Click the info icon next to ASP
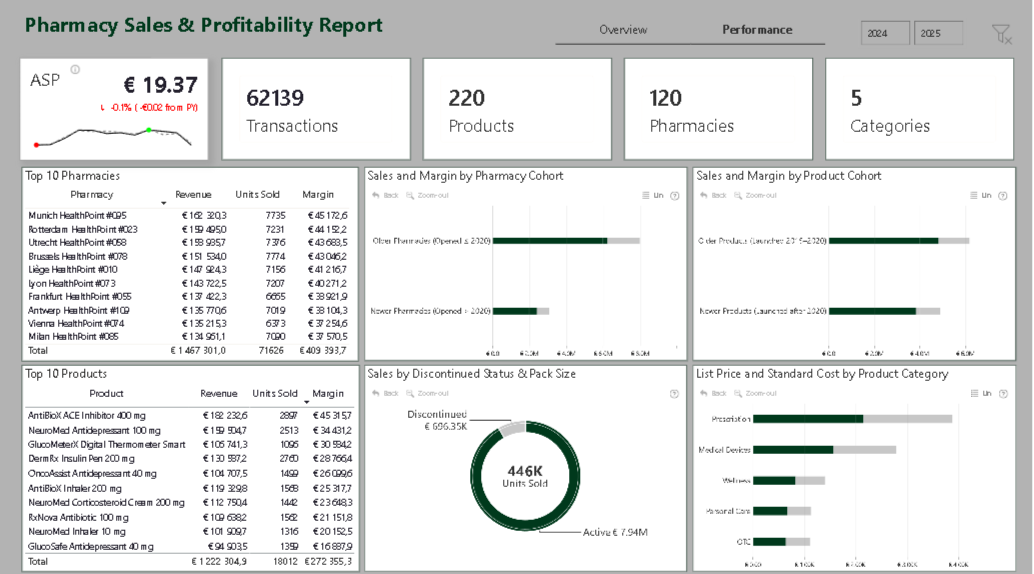The height and width of the screenshot is (574, 1034). (x=75, y=70)
